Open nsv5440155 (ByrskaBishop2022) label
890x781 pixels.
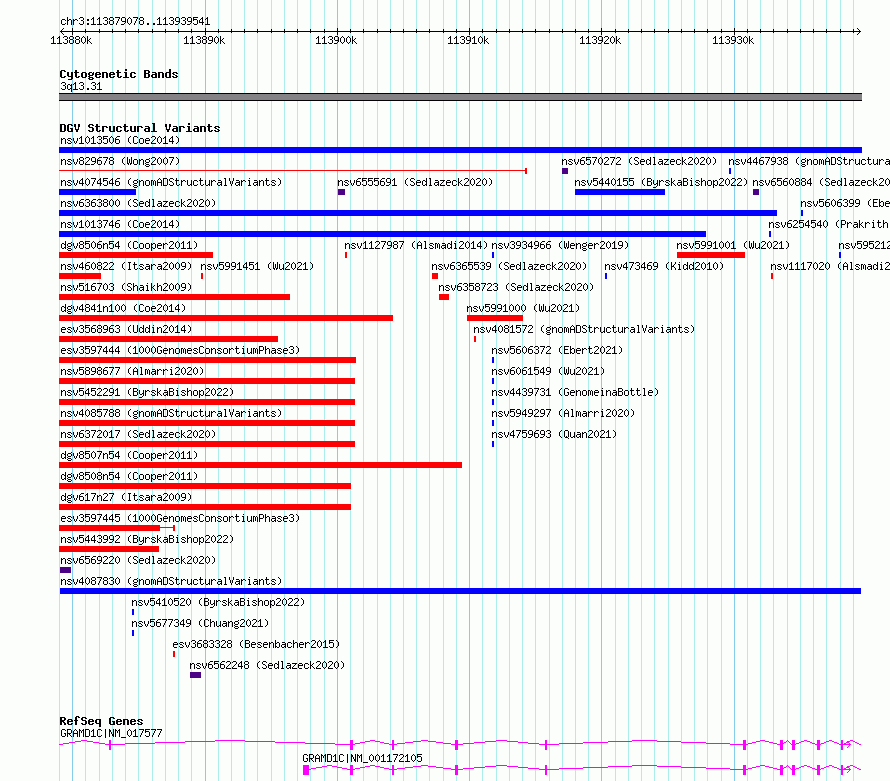(661, 182)
